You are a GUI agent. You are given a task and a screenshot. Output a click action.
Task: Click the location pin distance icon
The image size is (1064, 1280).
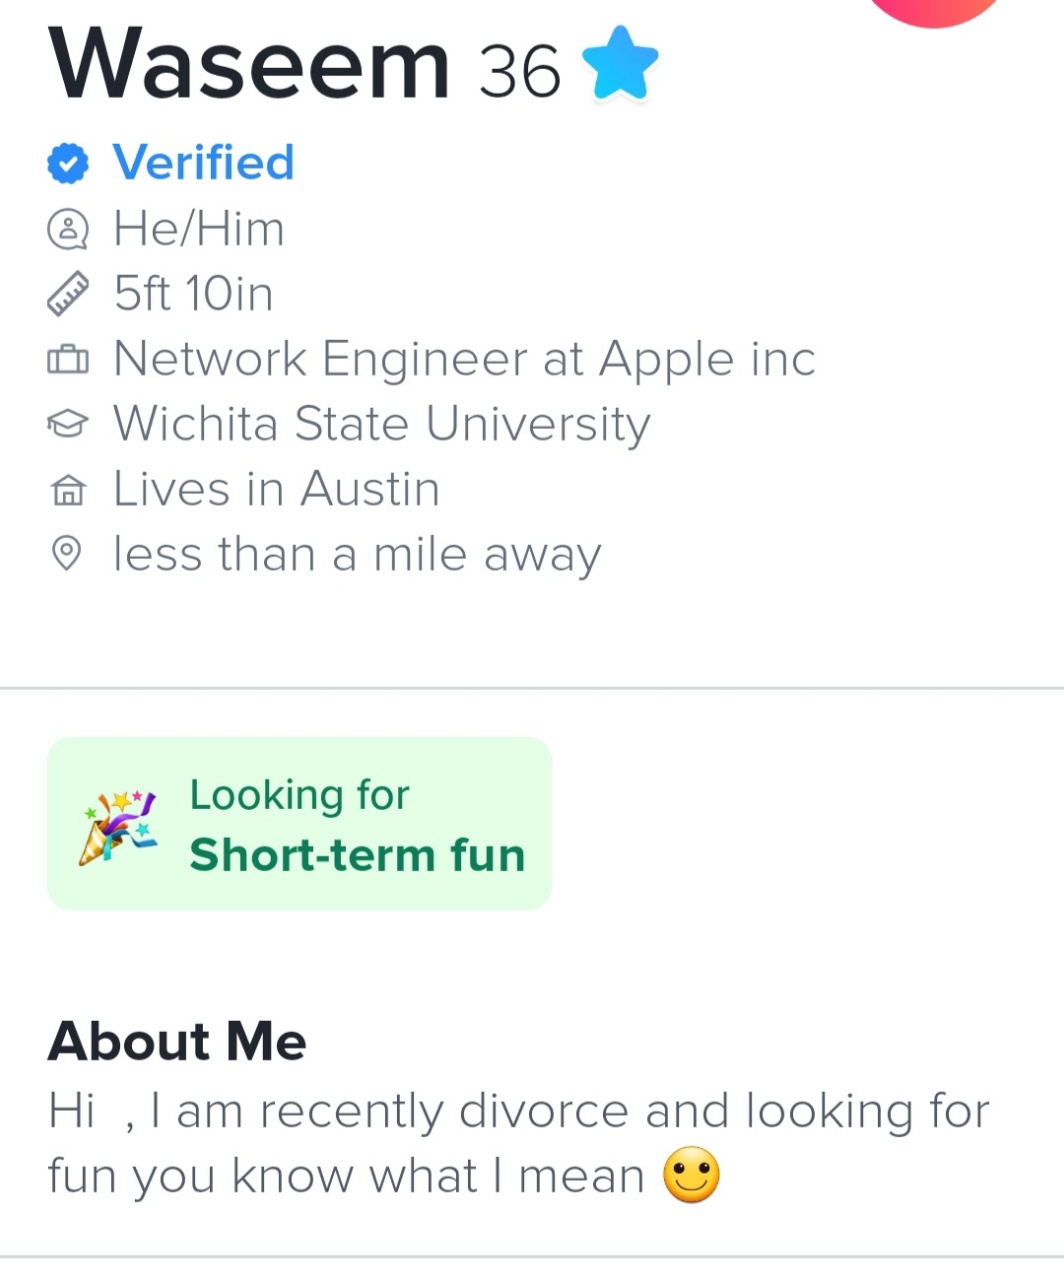[68, 554]
